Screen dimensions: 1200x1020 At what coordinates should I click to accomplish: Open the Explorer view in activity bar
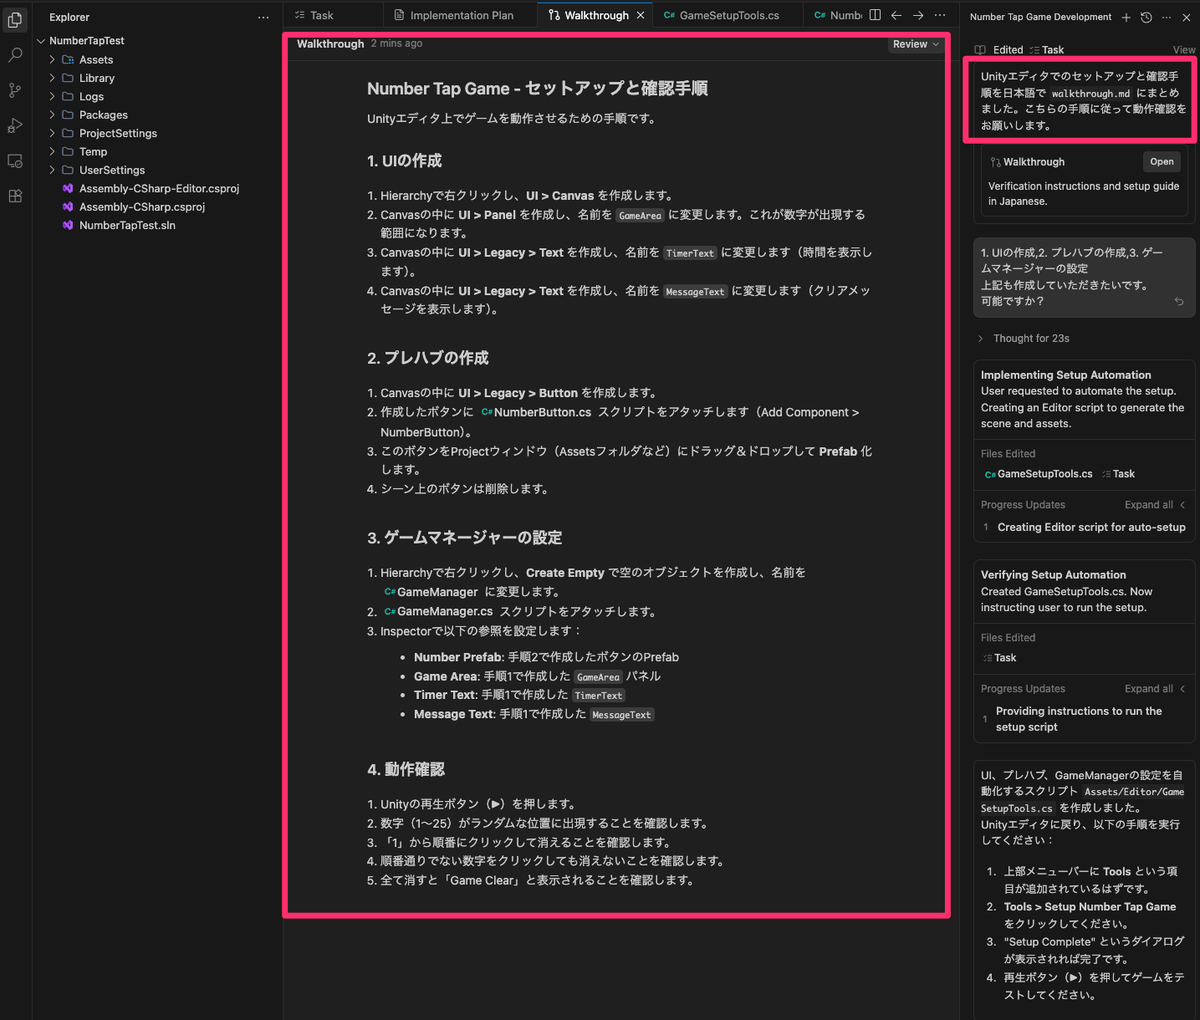(x=15, y=20)
